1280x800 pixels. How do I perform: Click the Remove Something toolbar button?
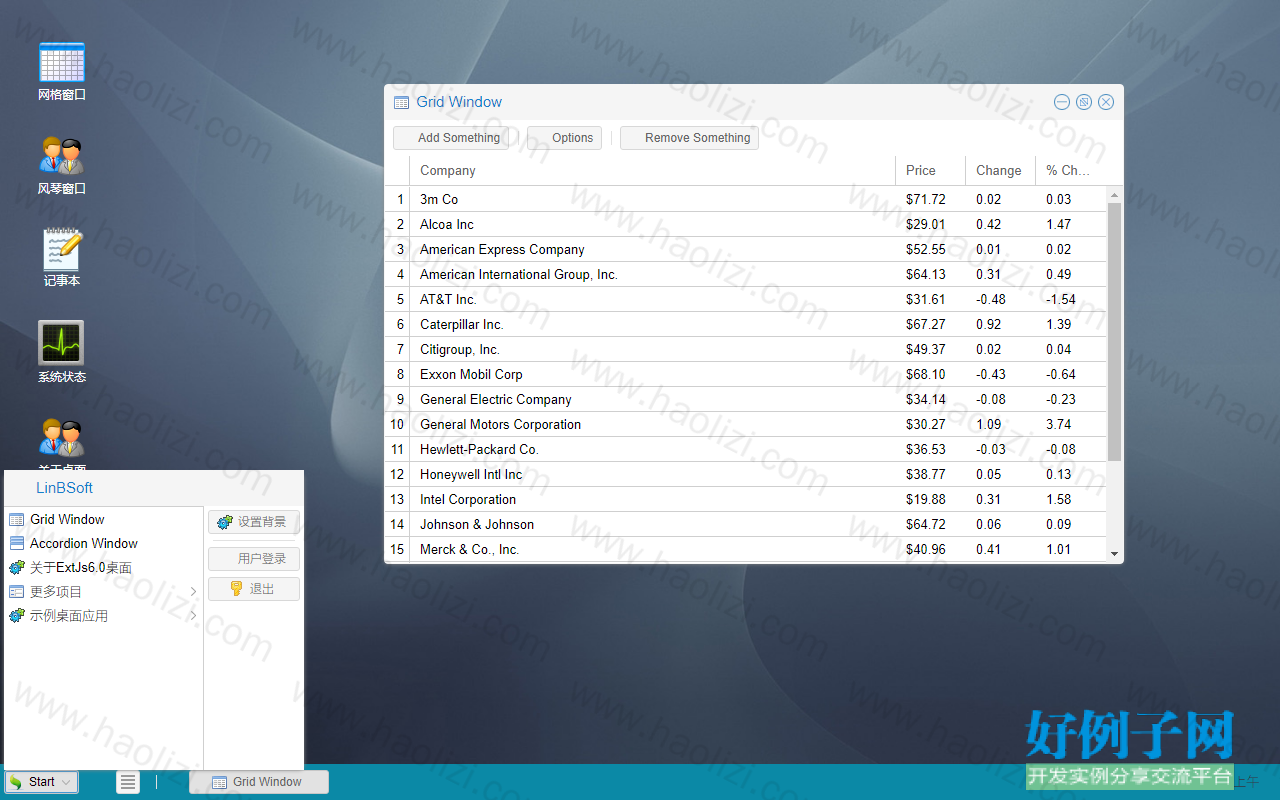tap(689, 138)
